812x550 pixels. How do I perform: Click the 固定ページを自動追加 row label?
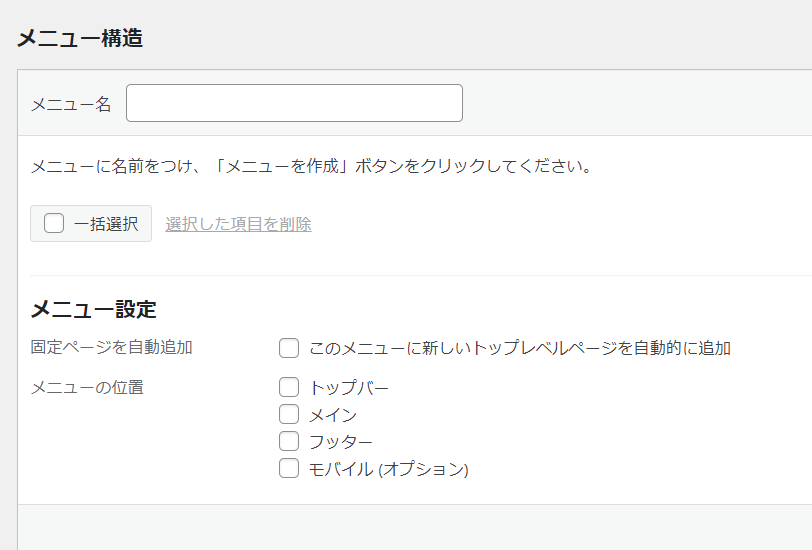(112, 347)
